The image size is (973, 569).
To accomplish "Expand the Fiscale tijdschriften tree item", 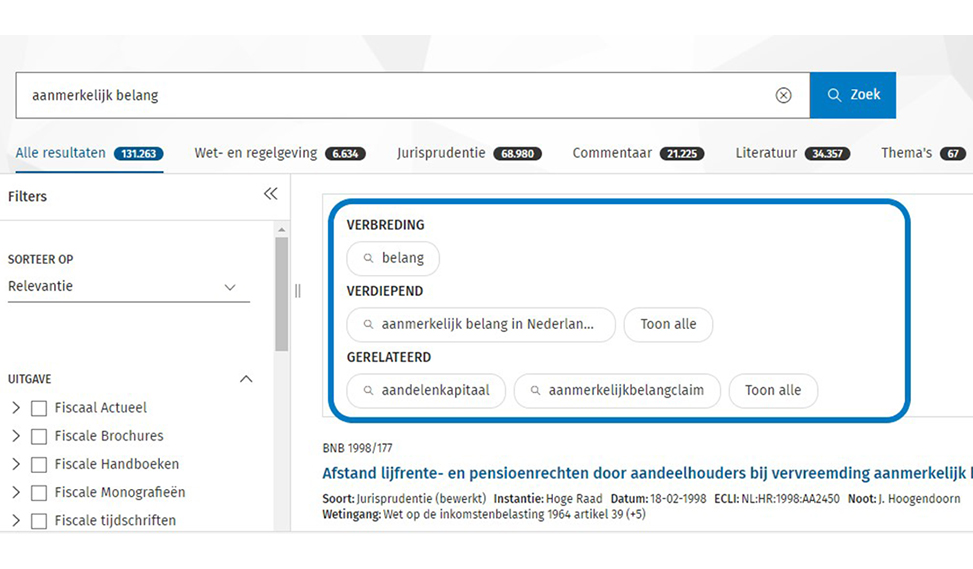I will point(15,520).
